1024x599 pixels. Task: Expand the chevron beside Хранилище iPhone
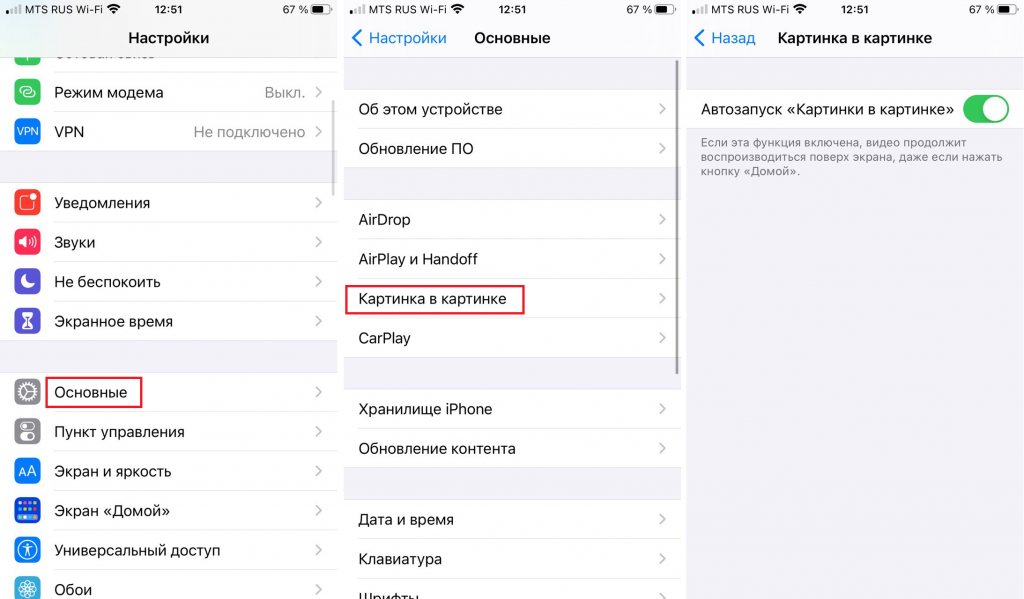click(x=662, y=409)
